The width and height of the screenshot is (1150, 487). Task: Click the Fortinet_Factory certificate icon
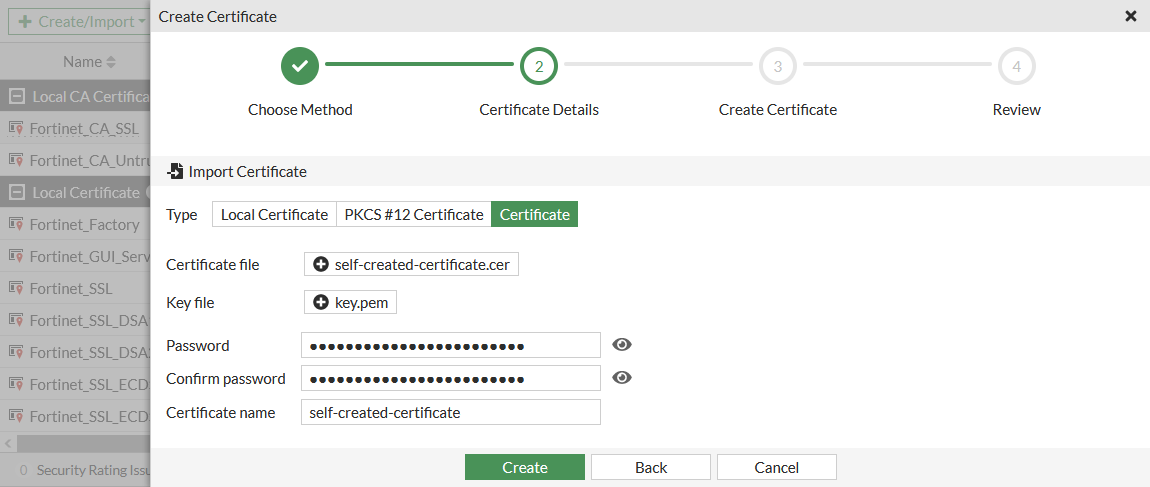click(x=16, y=224)
